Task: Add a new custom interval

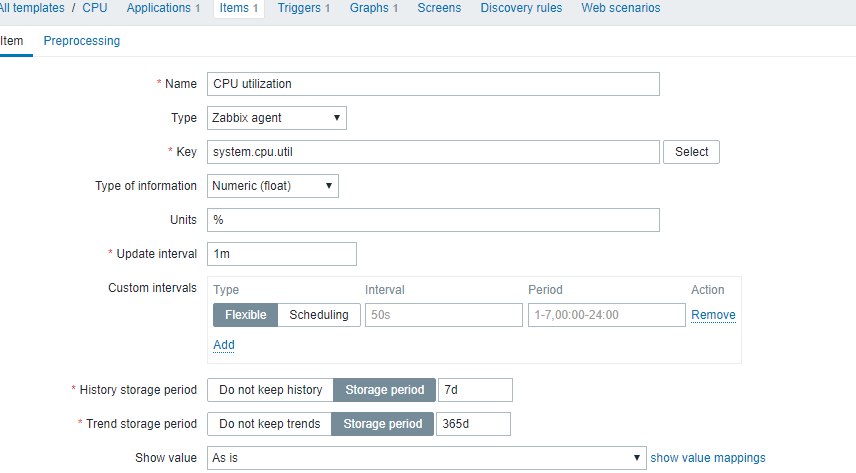Action: tap(224, 345)
